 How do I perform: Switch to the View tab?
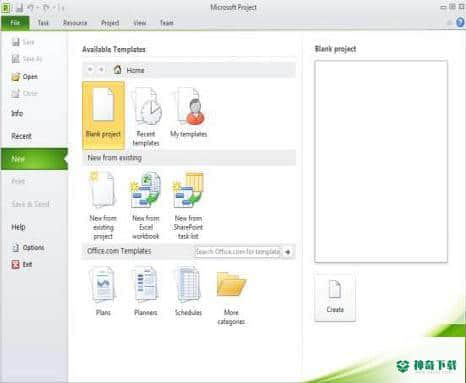(140, 23)
